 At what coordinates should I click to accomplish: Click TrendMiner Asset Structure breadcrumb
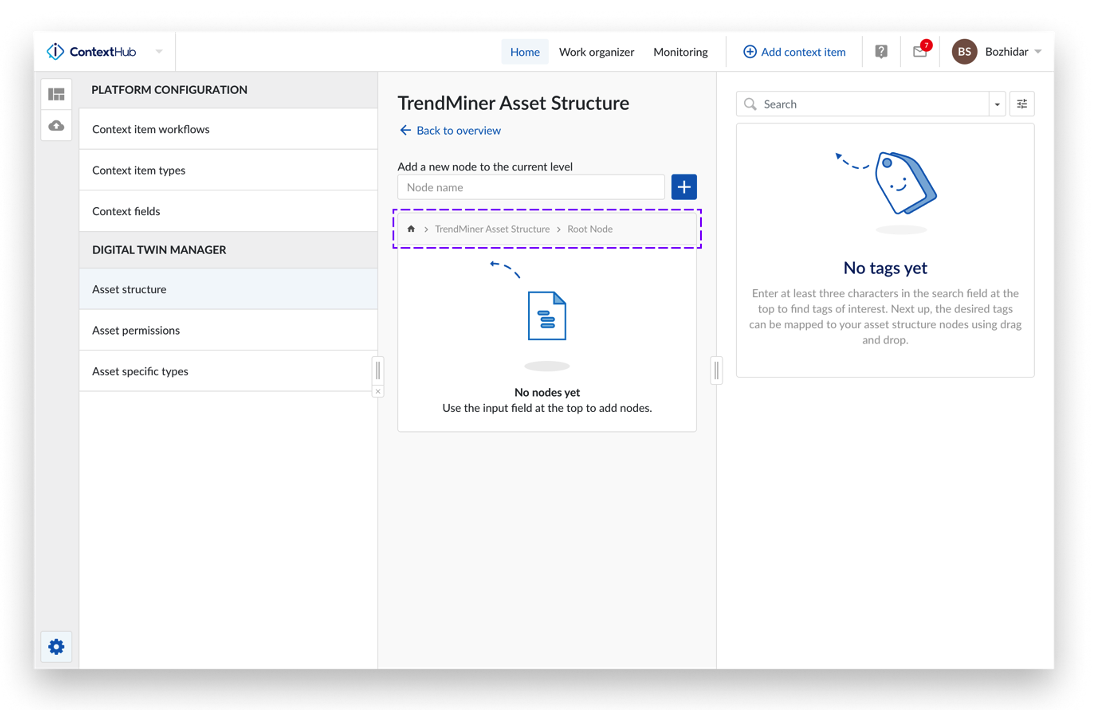coord(492,229)
